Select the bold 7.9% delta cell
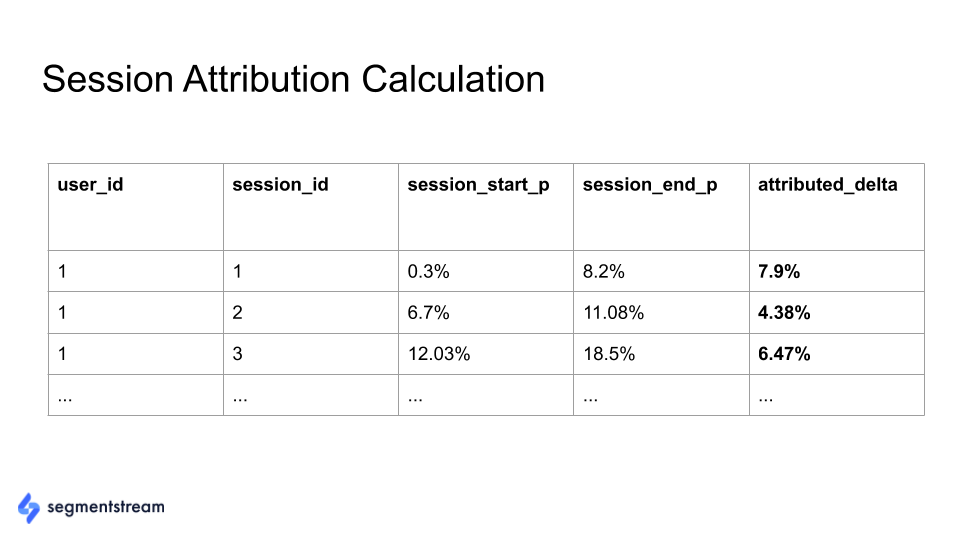This screenshot has width=960, height=540. pyautogui.click(x=837, y=271)
